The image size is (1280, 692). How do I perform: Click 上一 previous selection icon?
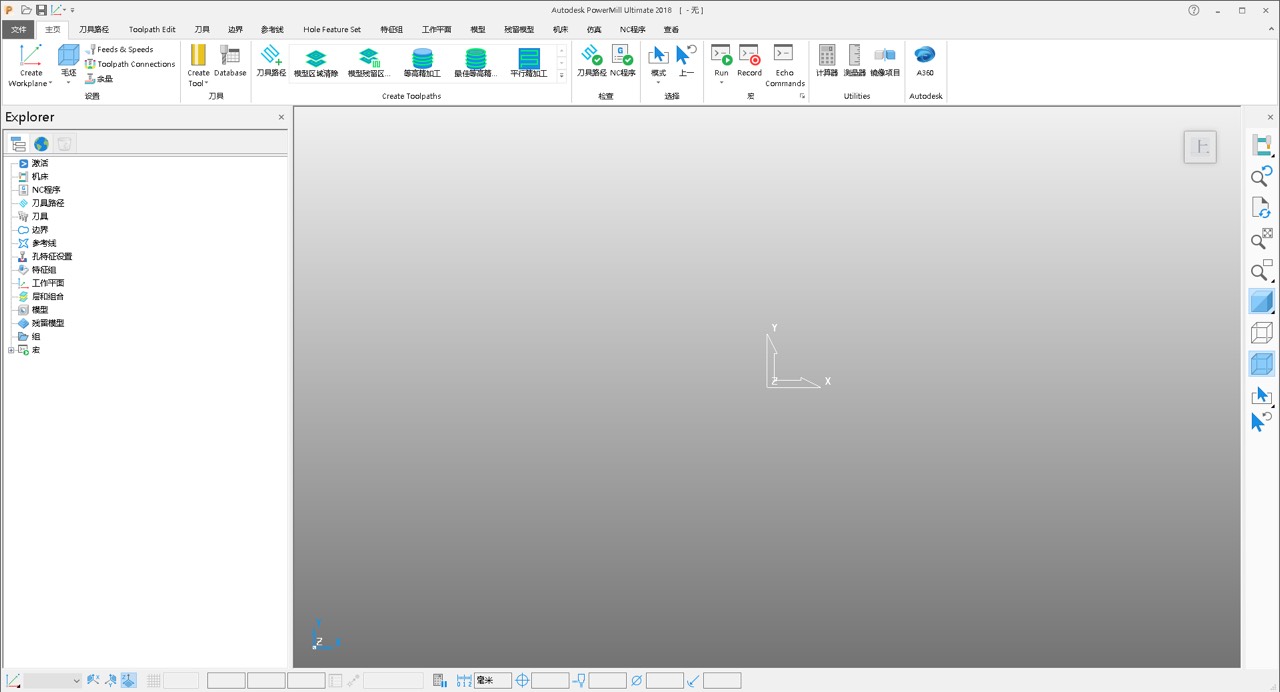click(x=686, y=55)
